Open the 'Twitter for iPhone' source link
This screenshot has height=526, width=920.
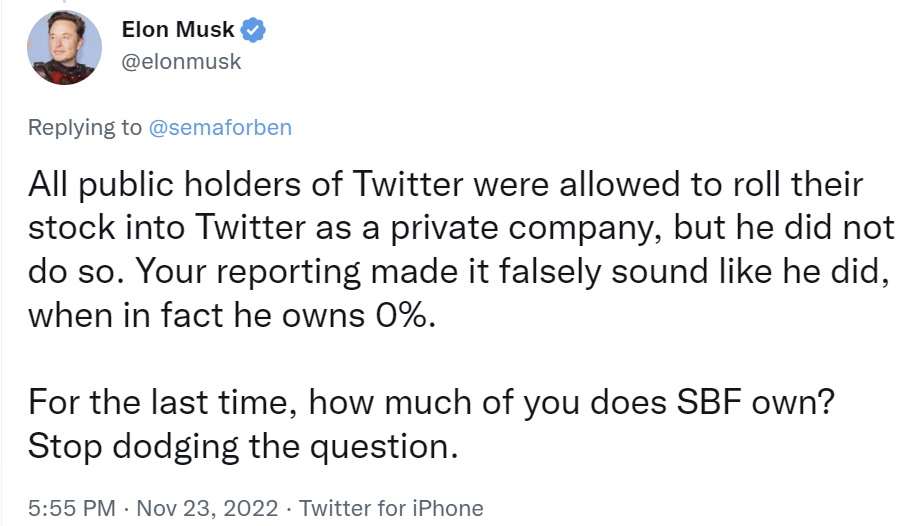pyautogui.click(x=392, y=508)
